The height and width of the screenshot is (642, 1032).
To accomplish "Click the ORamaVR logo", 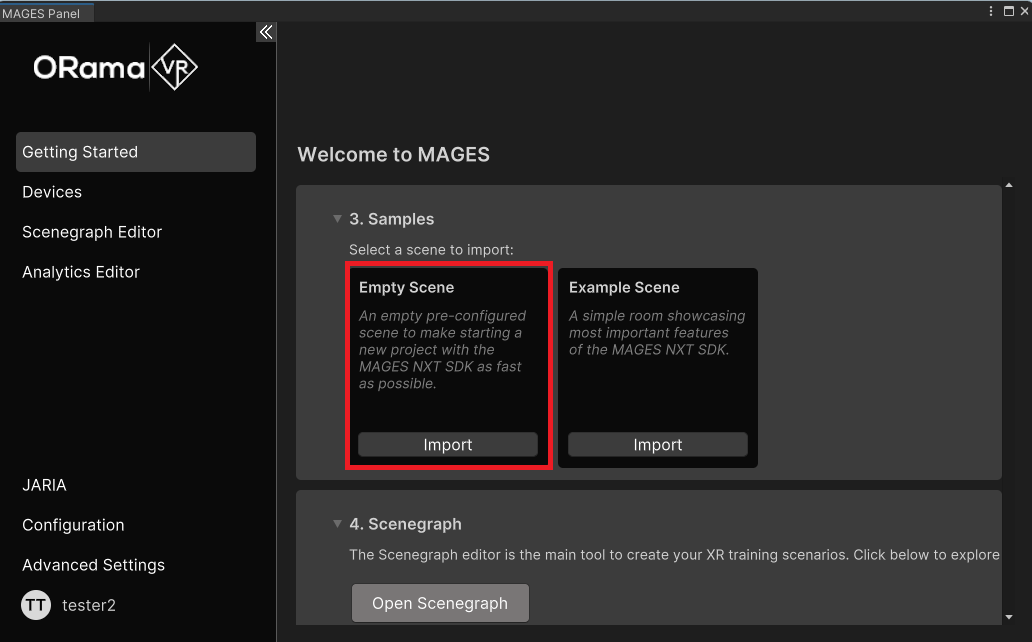I will (115, 68).
